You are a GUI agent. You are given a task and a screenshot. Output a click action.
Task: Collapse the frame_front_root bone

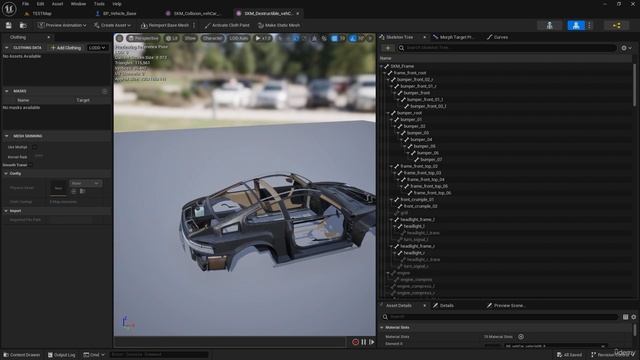385,73
